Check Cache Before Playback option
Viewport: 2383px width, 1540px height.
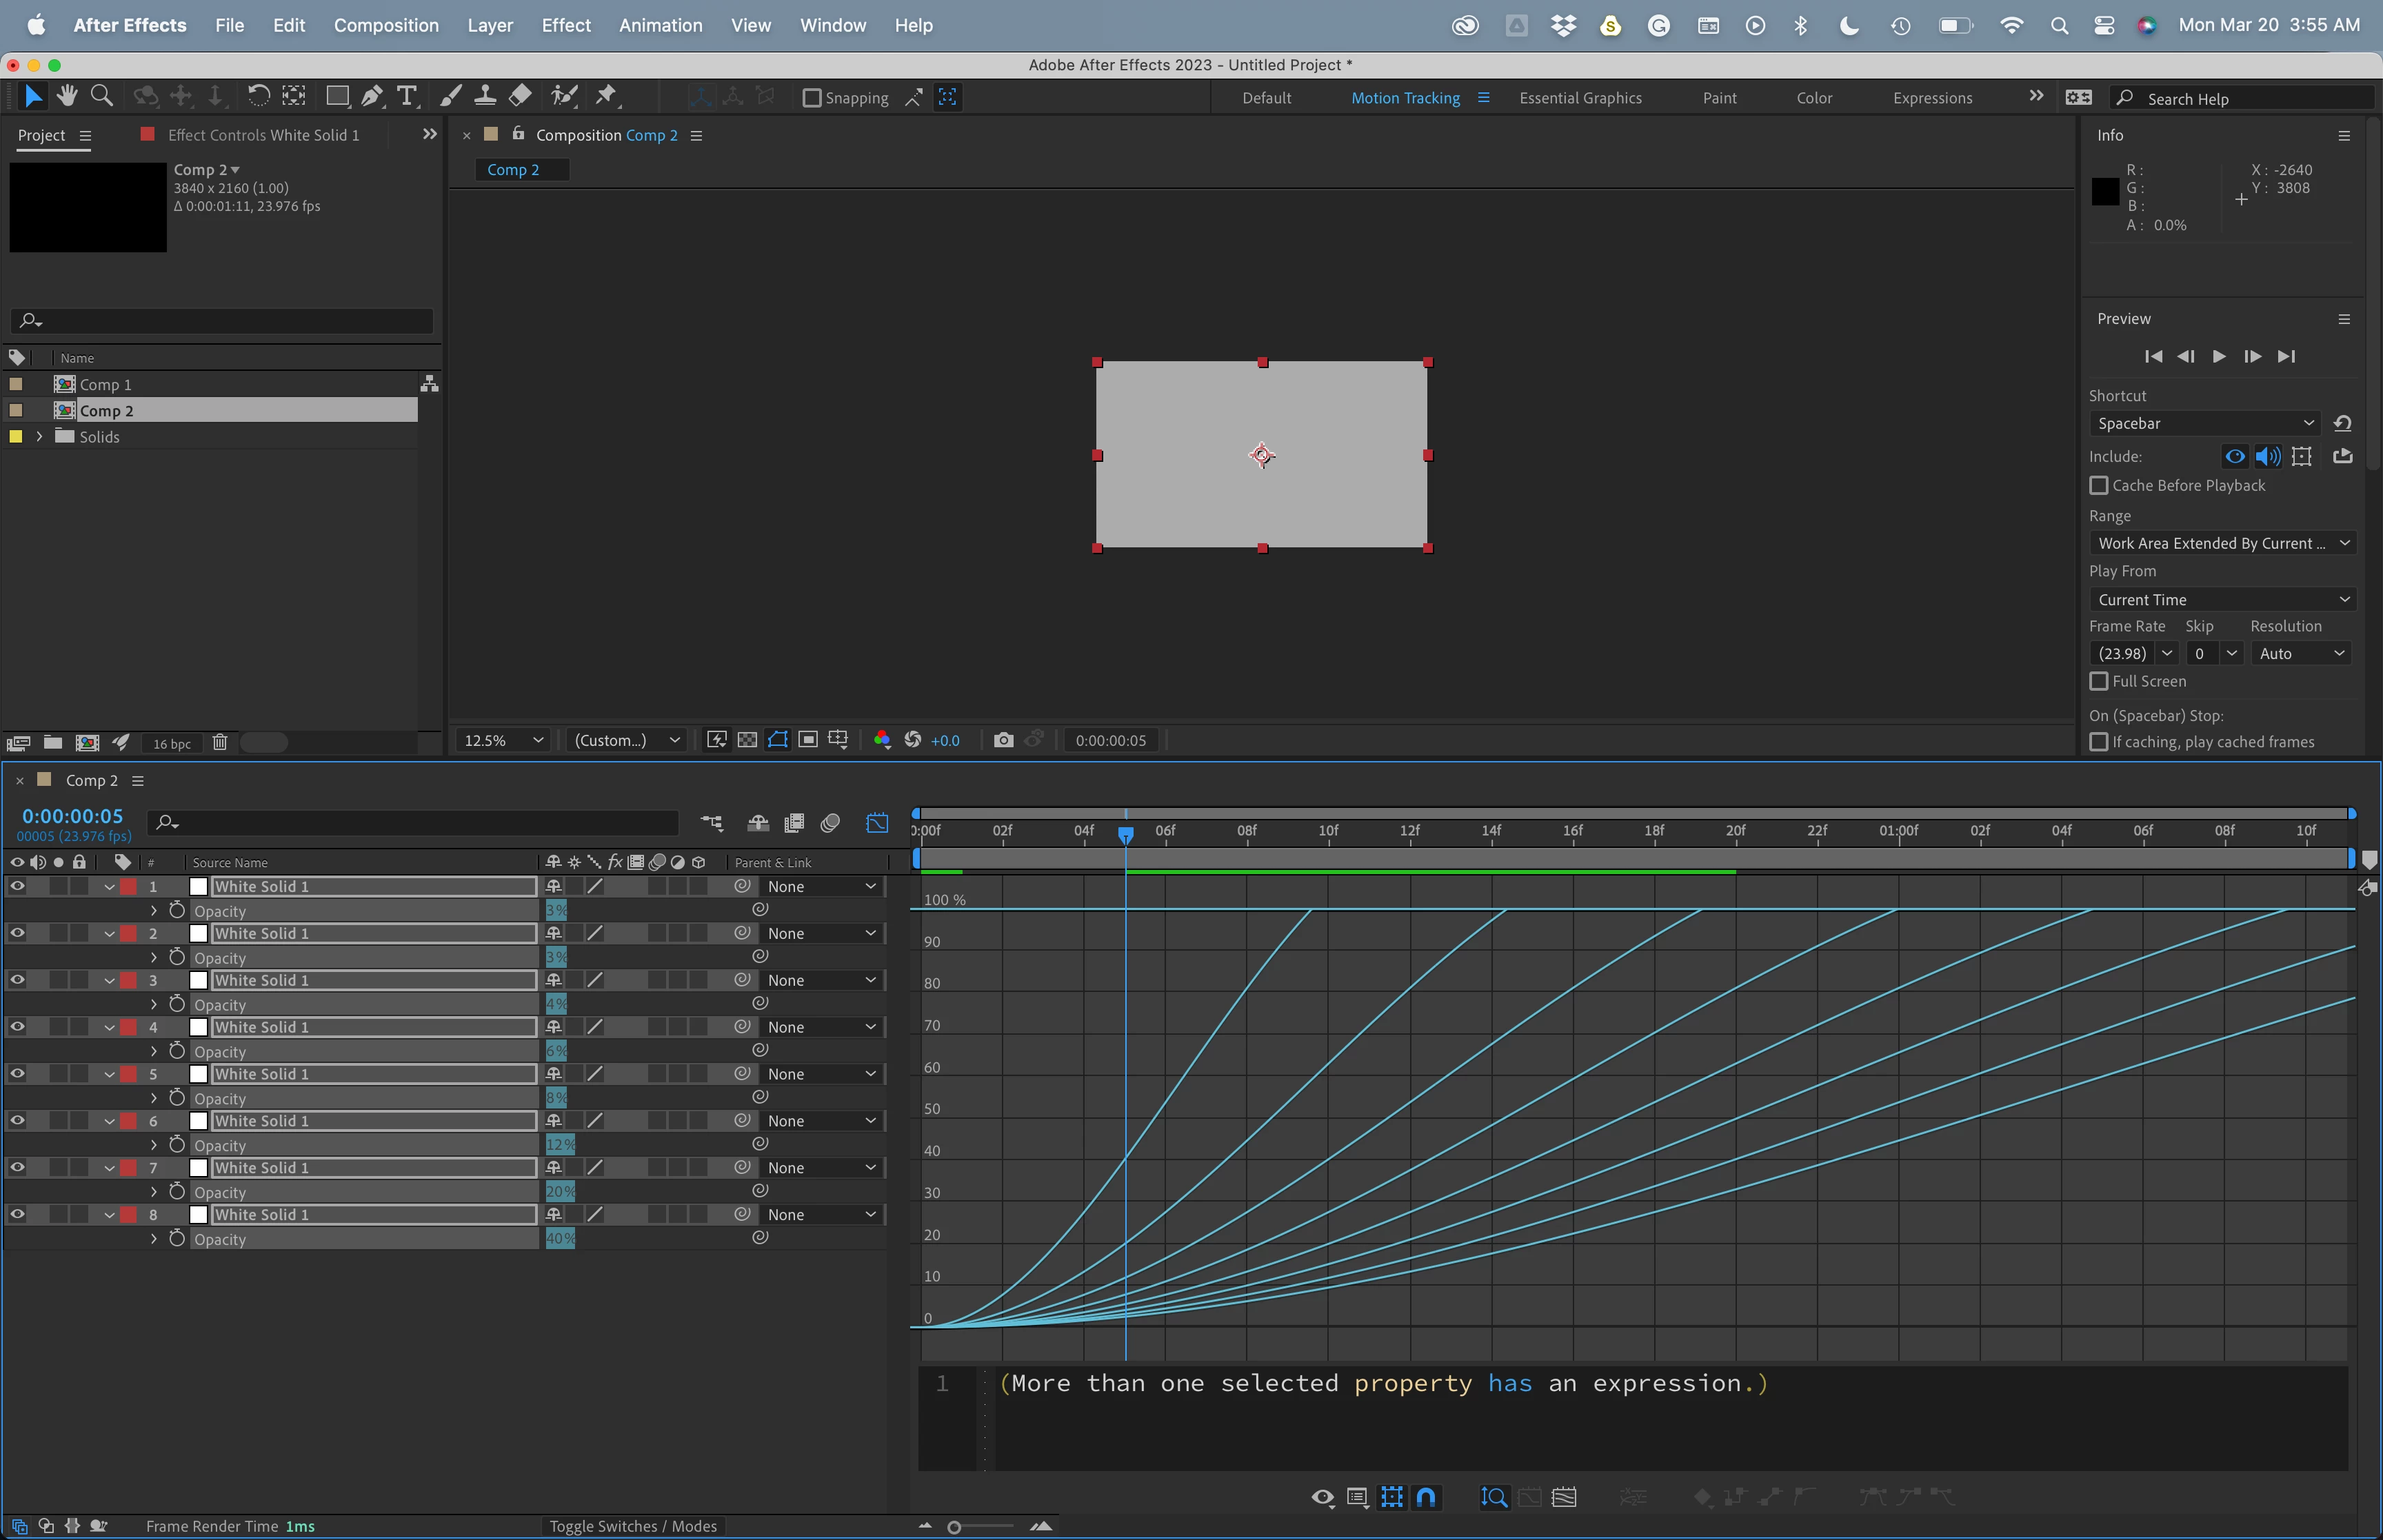tap(2099, 485)
